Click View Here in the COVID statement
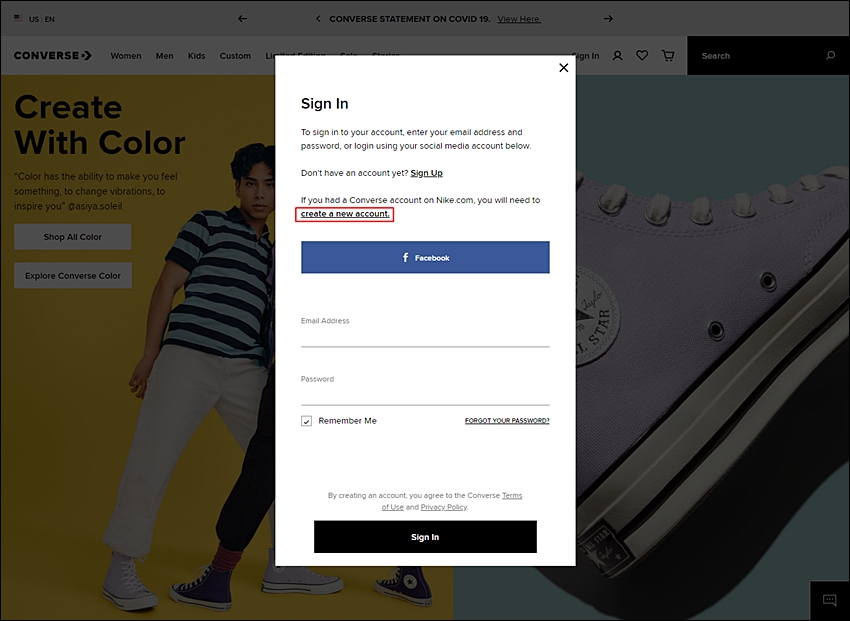Image resolution: width=850 pixels, height=621 pixels. click(519, 19)
